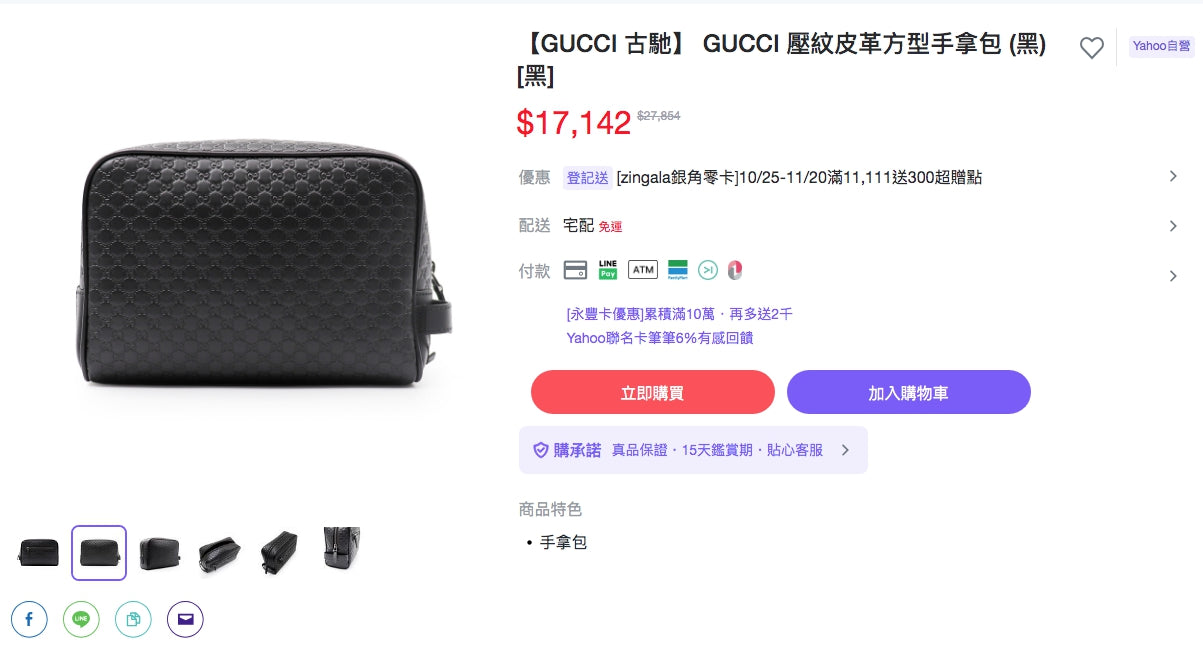Click the 立即購買 buy now button
This screenshot has height=649, width=1203.
point(652,392)
